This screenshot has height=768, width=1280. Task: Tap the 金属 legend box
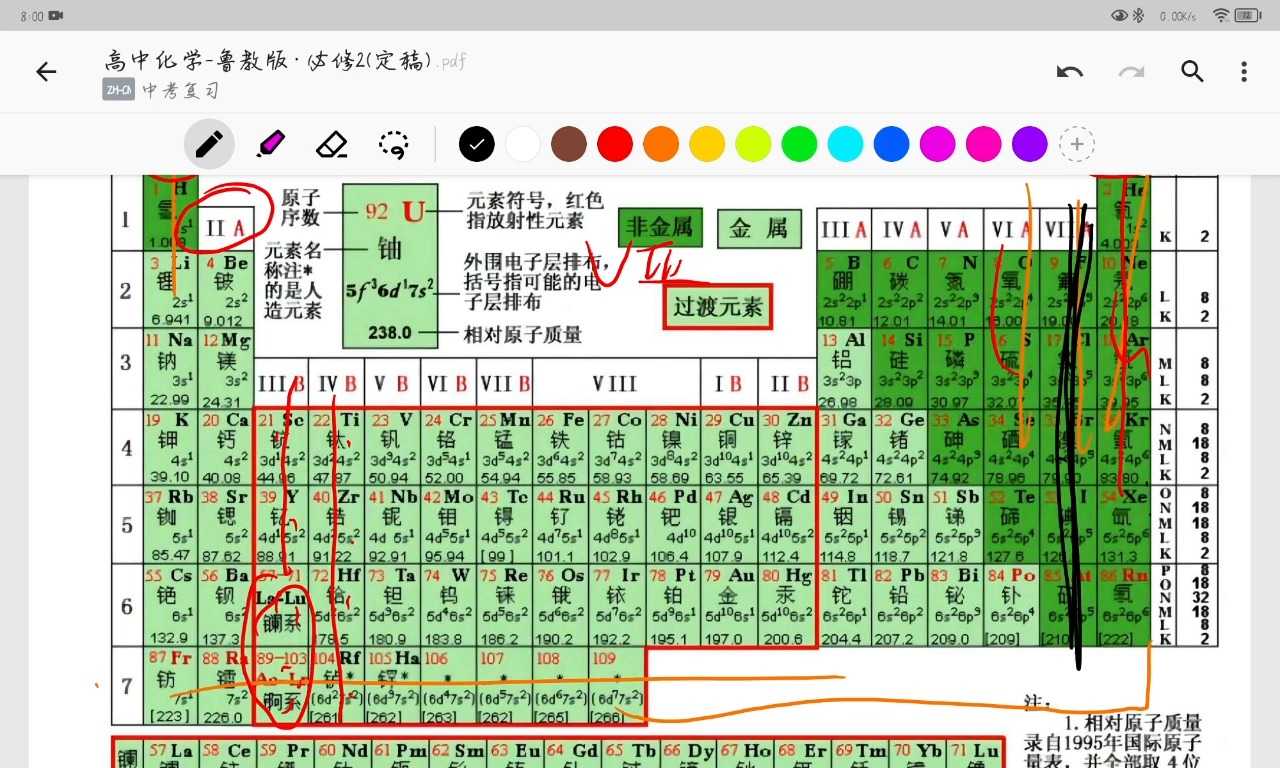click(760, 228)
